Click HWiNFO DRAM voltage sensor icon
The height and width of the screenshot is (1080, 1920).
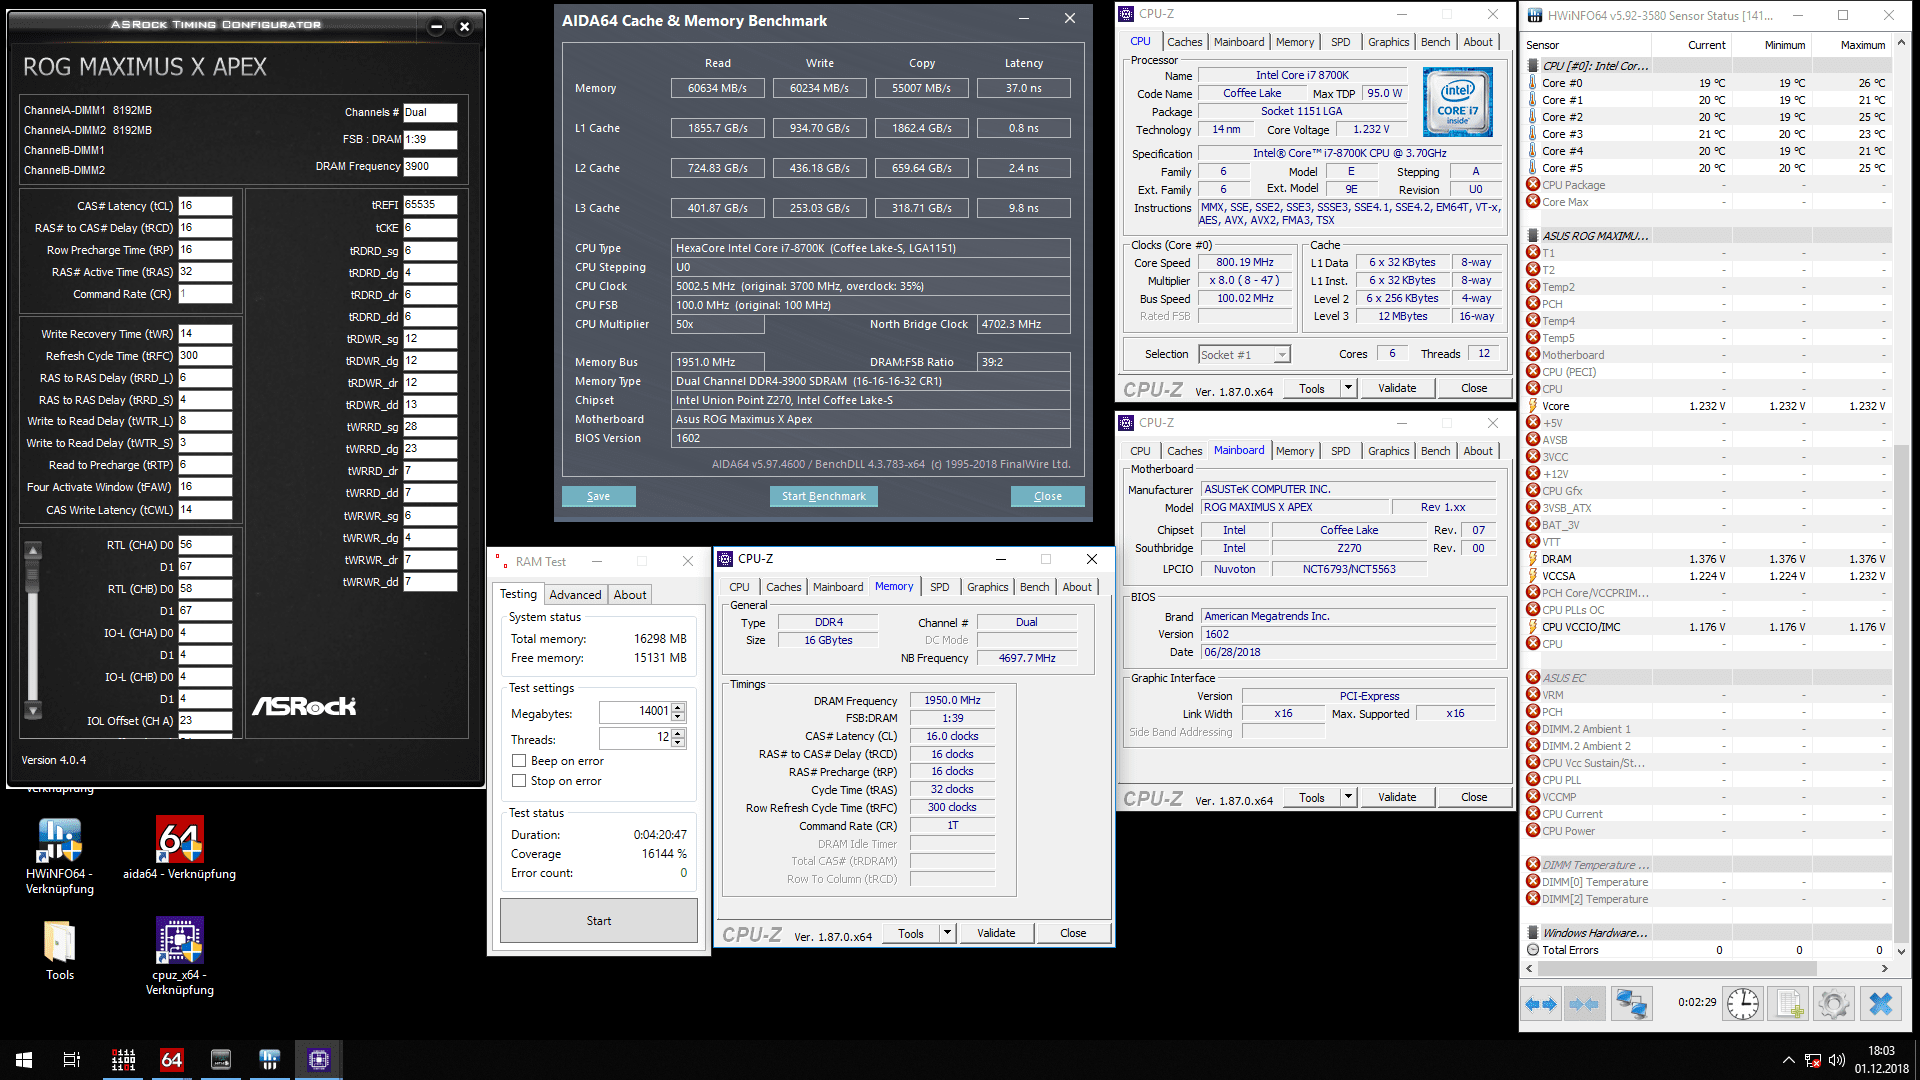point(1533,559)
